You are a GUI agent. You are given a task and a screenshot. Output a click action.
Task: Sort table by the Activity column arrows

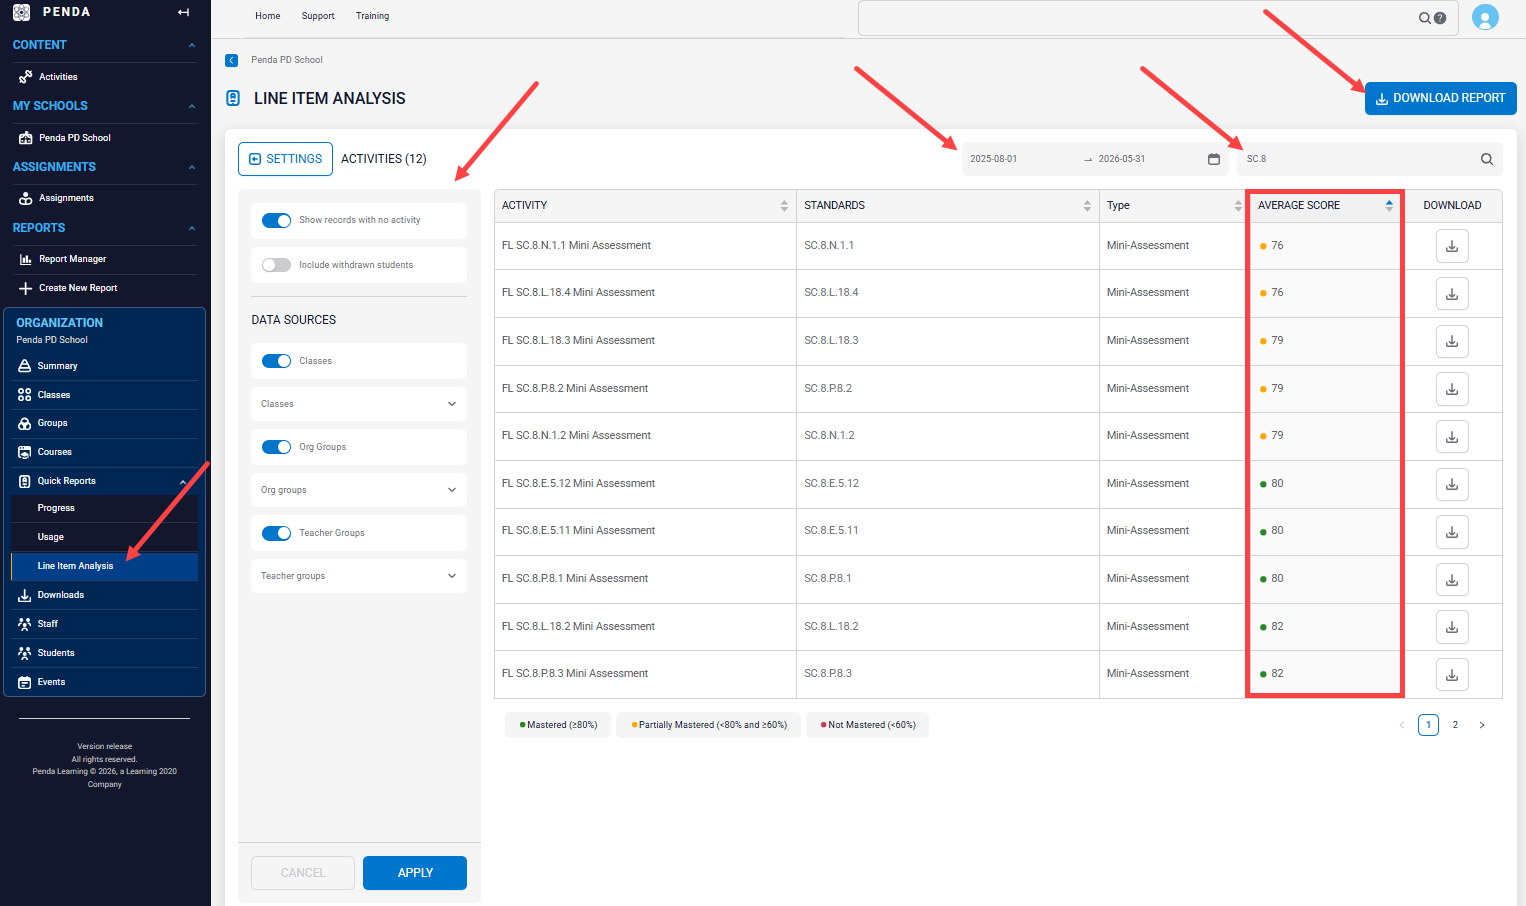pyautogui.click(x=784, y=206)
